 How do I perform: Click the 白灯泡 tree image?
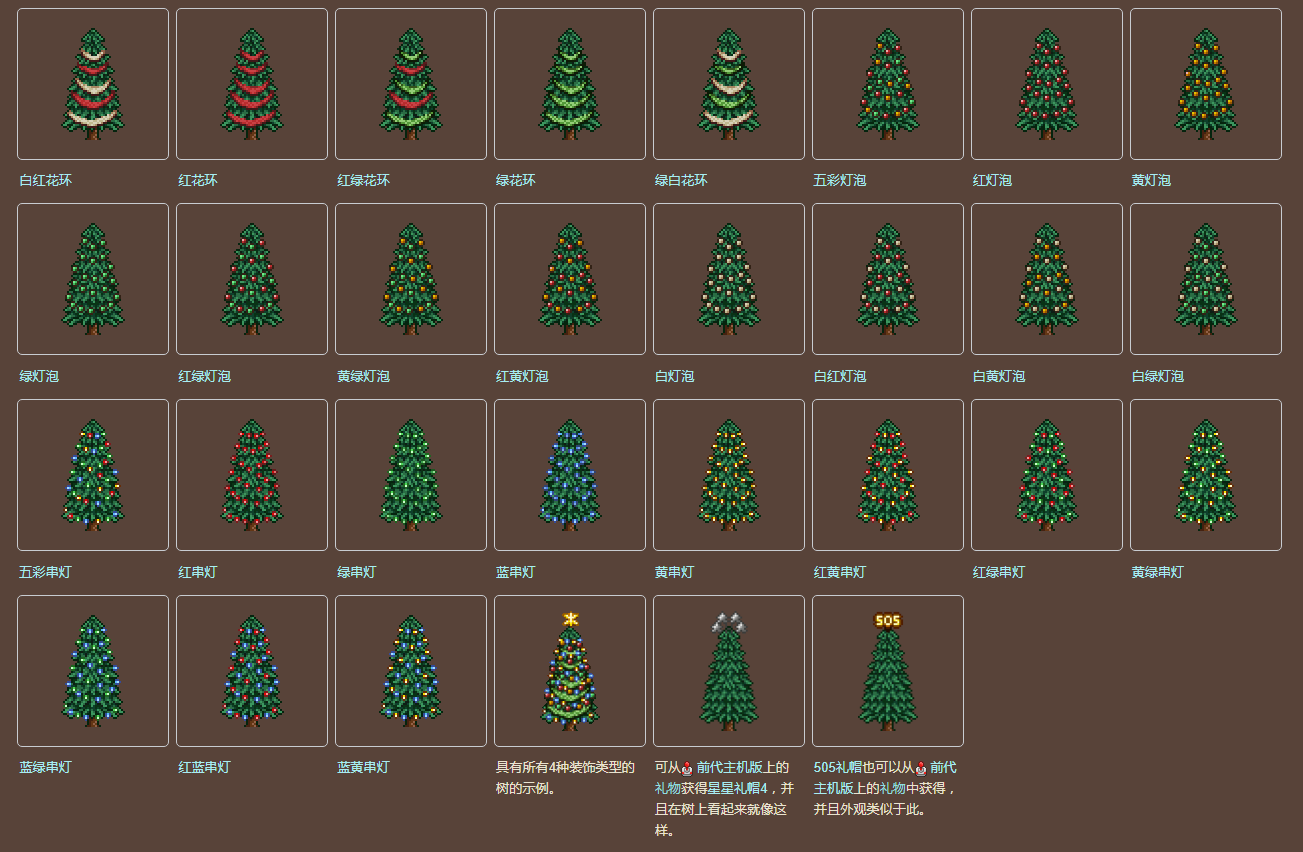coord(729,279)
